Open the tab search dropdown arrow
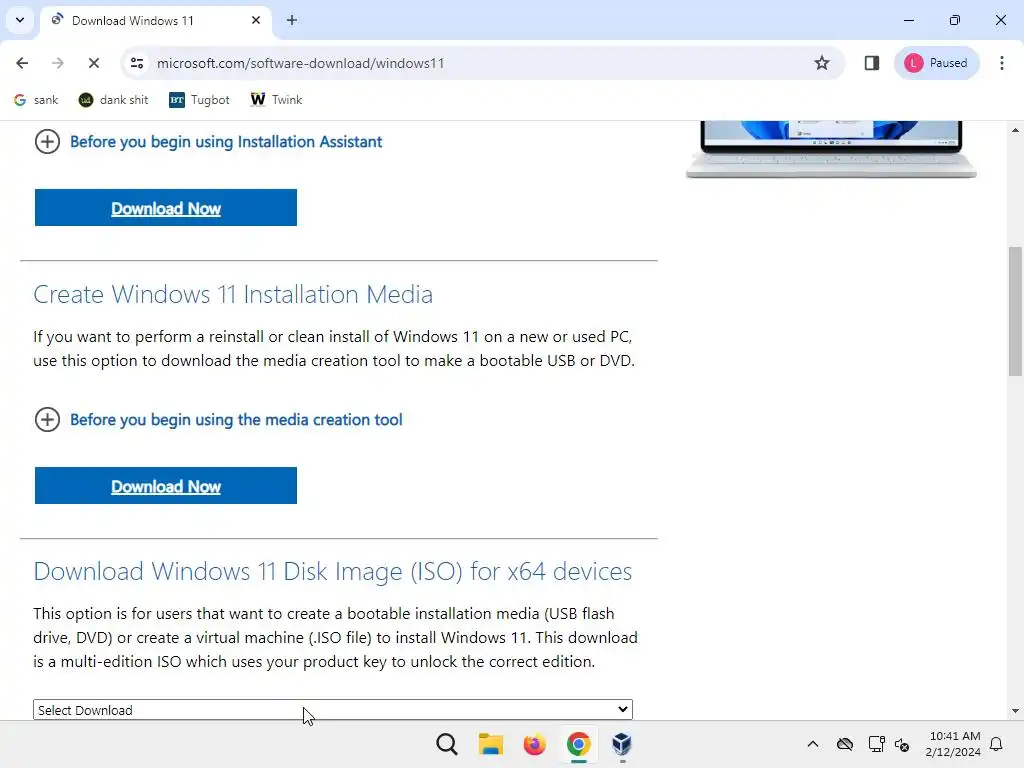This screenshot has width=1024, height=768. click(x=20, y=20)
